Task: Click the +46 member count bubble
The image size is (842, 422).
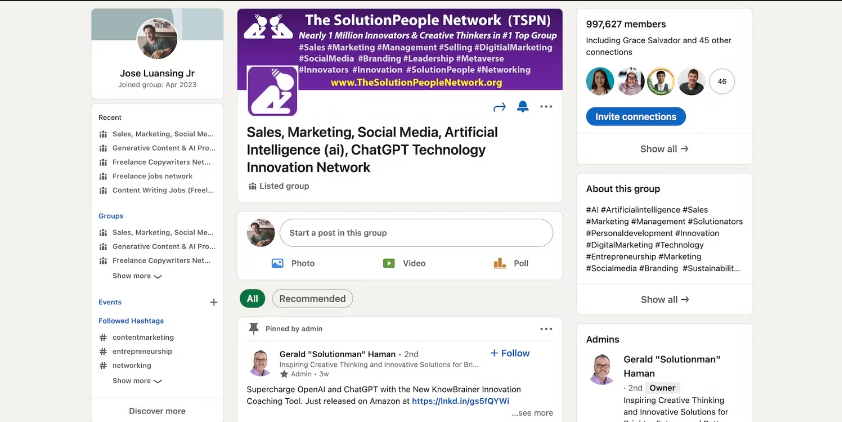Action: click(x=721, y=82)
